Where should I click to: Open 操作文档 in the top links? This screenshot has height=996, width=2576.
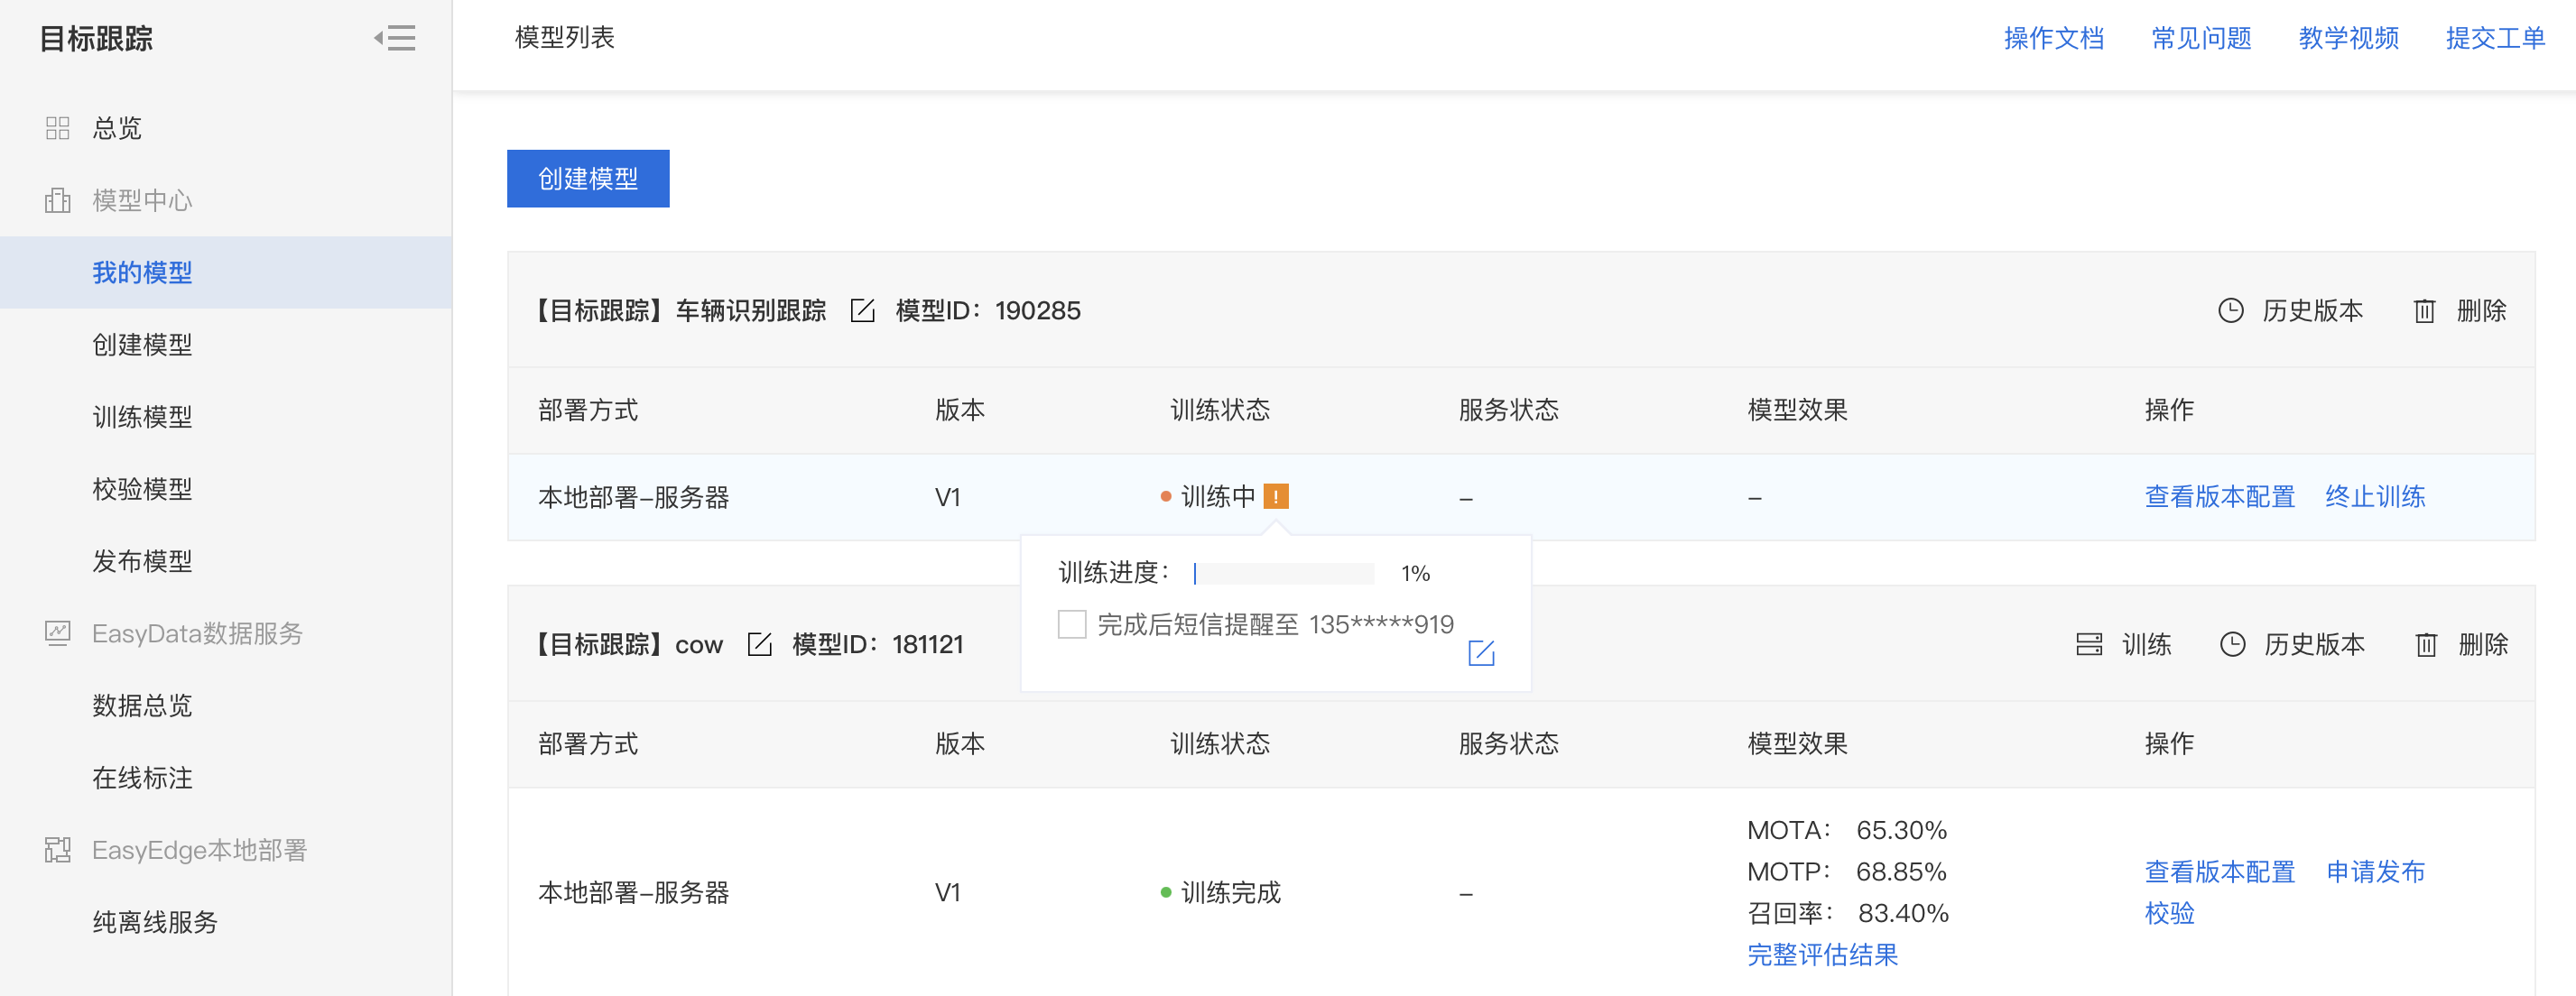click(x=2053, y=38)
